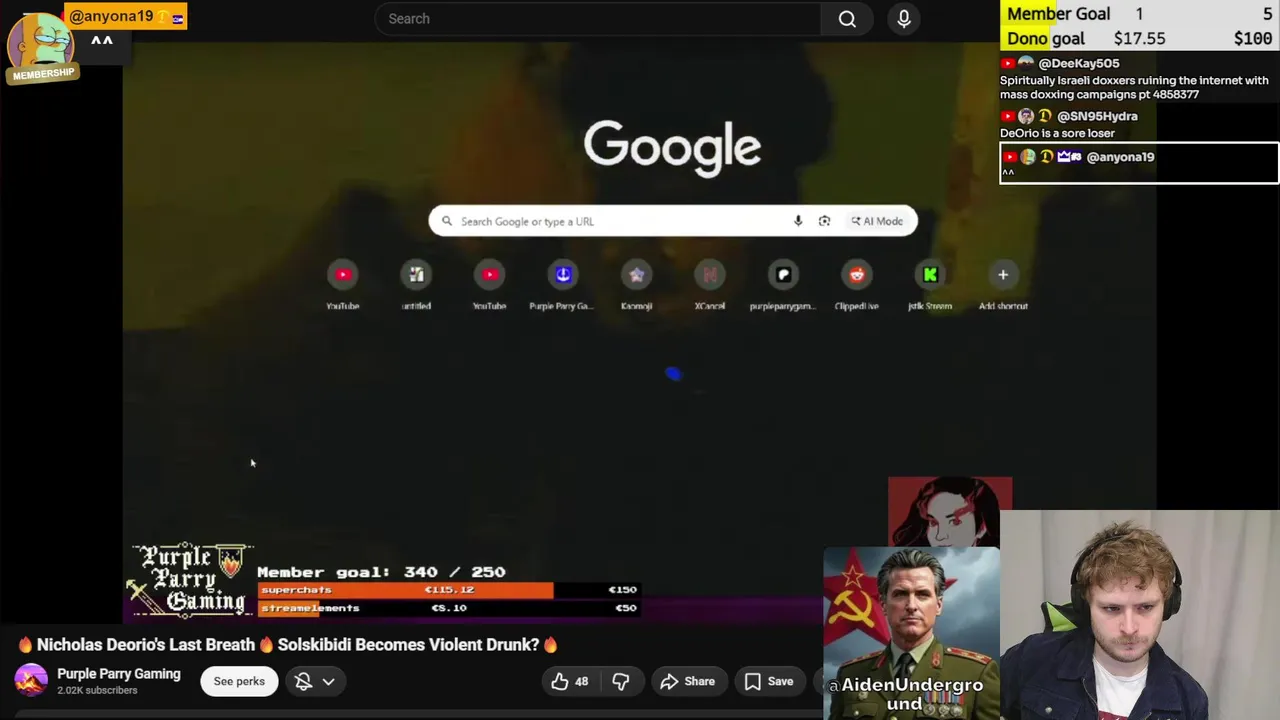Open the Purple Parry Ga... shortcut tile
The width and height of the screenshot is (1280, 720).
(x=563, y=285)
